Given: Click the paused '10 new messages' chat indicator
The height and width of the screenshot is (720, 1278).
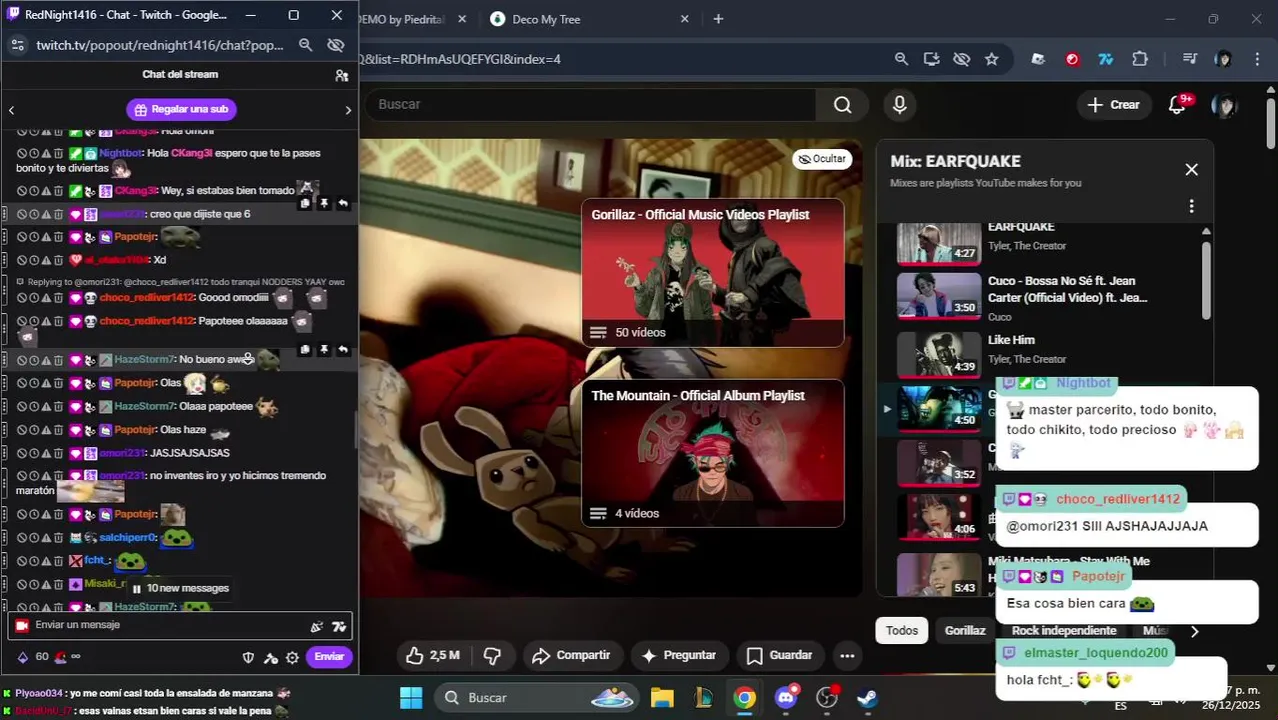Looking at the screenshot, I should pos(181,588).
